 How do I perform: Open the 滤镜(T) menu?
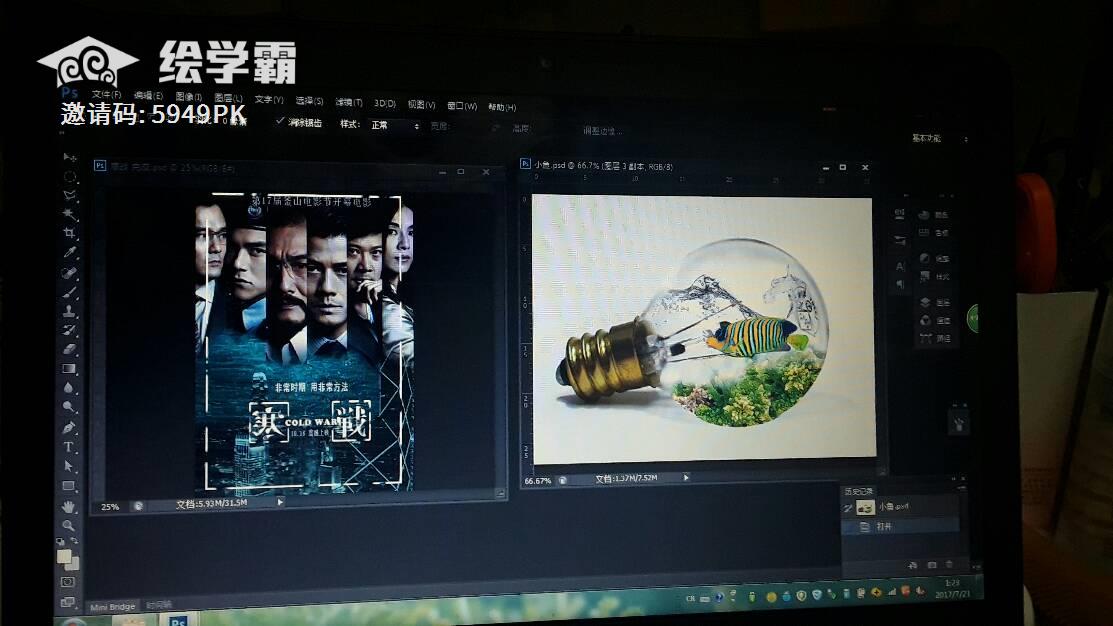tap(349, 102)
